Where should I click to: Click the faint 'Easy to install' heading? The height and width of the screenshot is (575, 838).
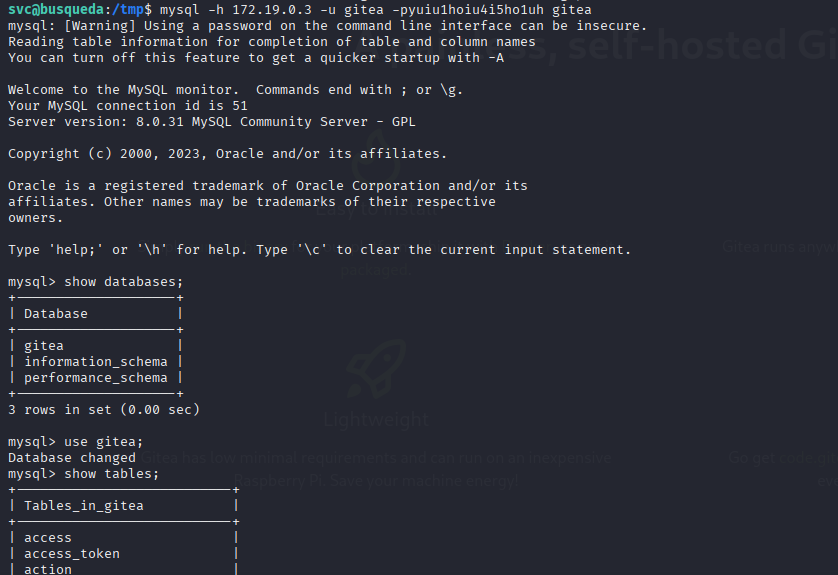click(x=376, y=209)
